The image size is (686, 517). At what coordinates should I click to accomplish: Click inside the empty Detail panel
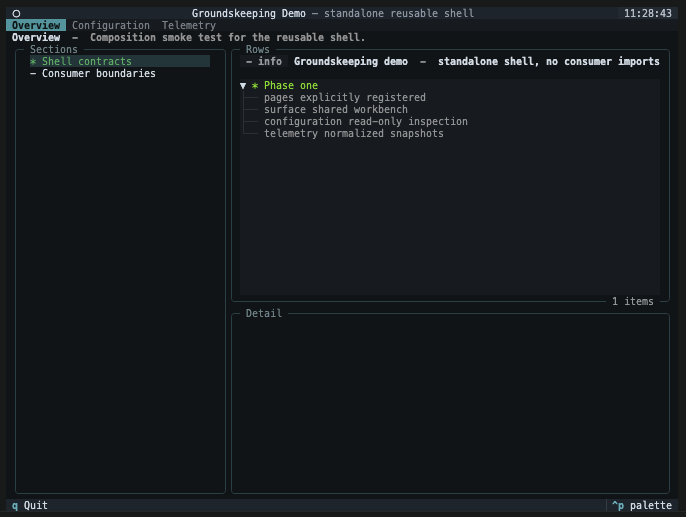coord(450,405)
